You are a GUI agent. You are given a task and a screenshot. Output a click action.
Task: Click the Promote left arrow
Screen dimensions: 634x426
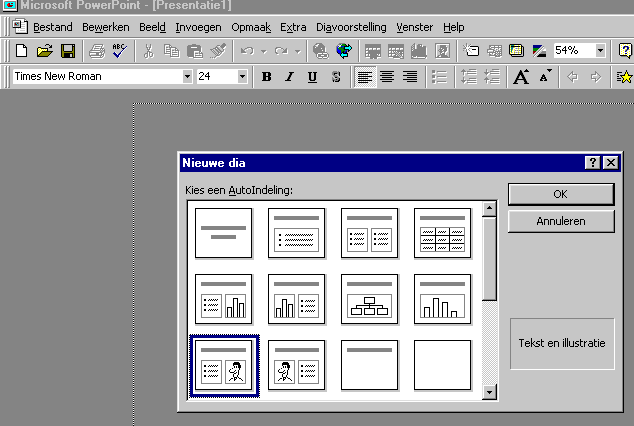coord(572,76)
